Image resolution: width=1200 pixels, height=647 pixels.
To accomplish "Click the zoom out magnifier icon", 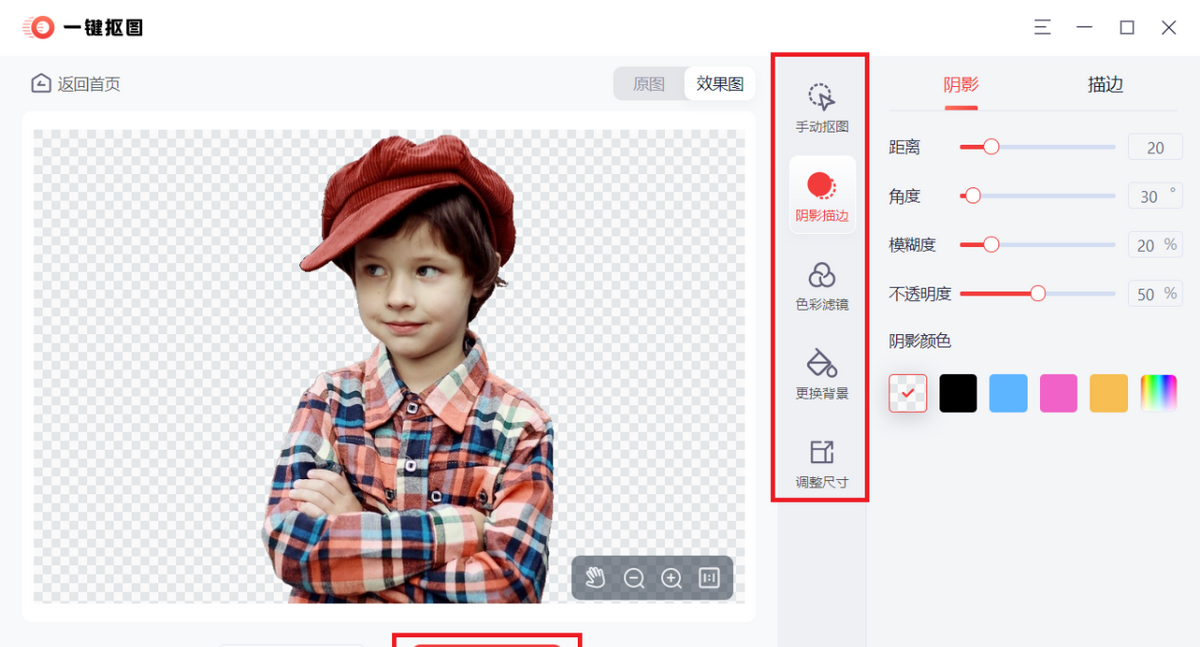I will pyautogui.click(x=634, y=578).
